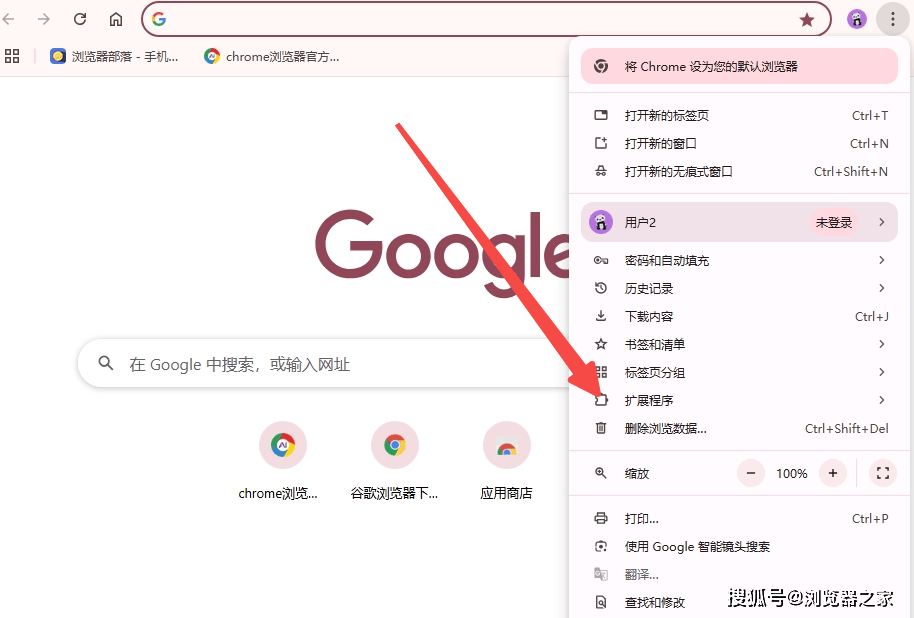The width and height of the screenshot is (914, 618).
Task: Click 将 Chrome 设为您的默认浏览器 banner
Action: 739,66
